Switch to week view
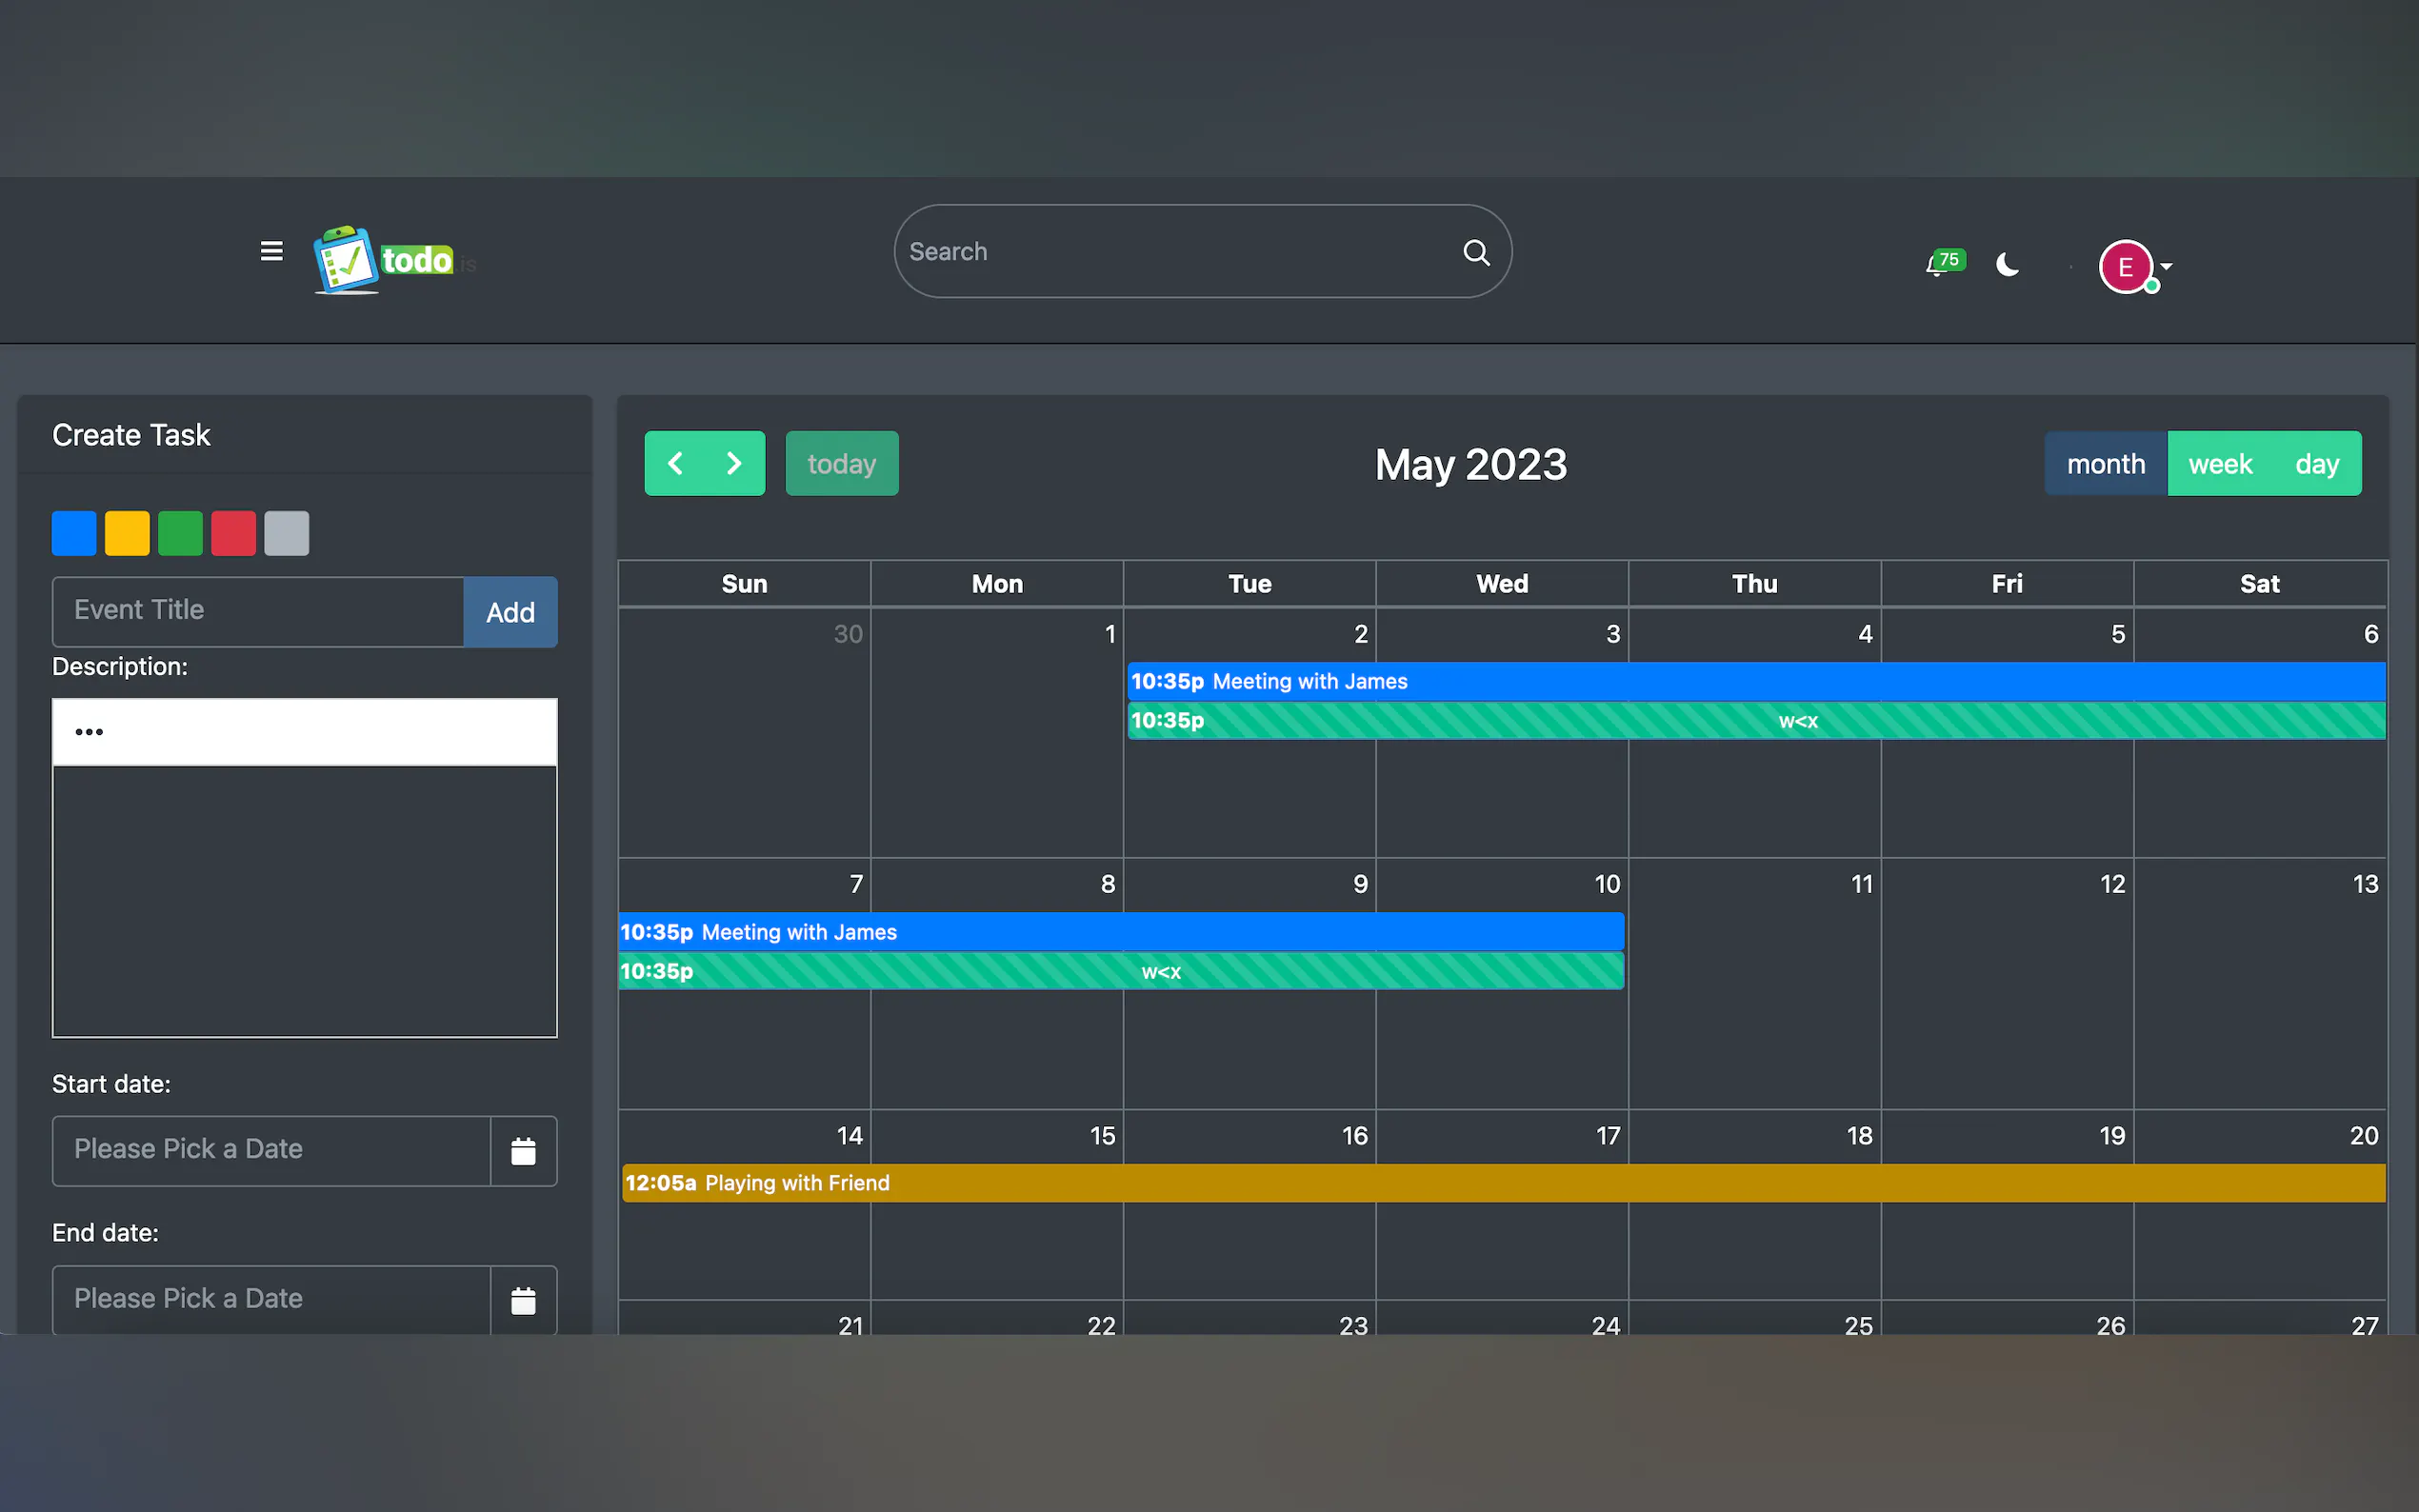 (x=2219, y=464)
